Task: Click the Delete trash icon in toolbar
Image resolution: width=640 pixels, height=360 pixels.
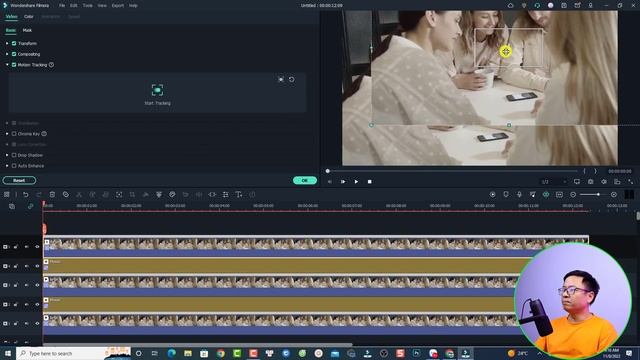Action: click(52, 195)
